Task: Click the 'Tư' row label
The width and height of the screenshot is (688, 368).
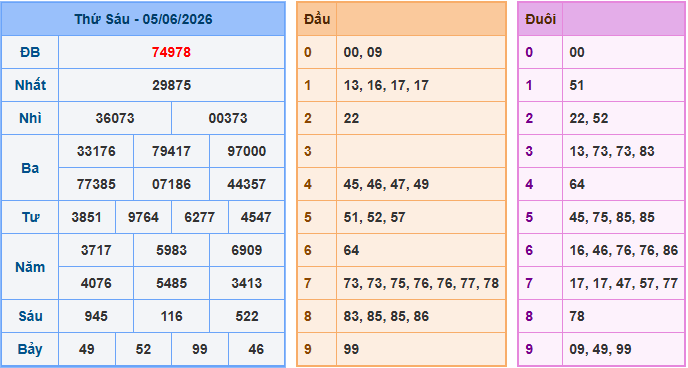Action: (30, 217)
